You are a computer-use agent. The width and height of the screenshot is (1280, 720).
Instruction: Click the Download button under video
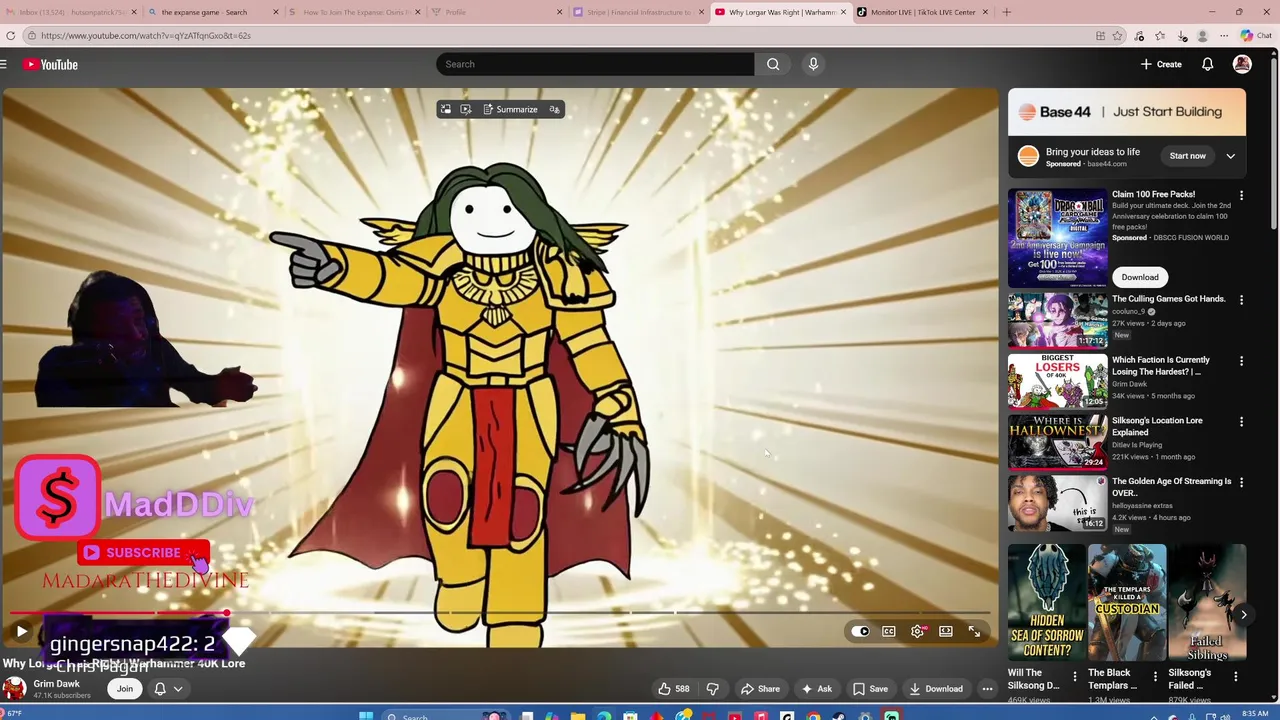point(935,688)
